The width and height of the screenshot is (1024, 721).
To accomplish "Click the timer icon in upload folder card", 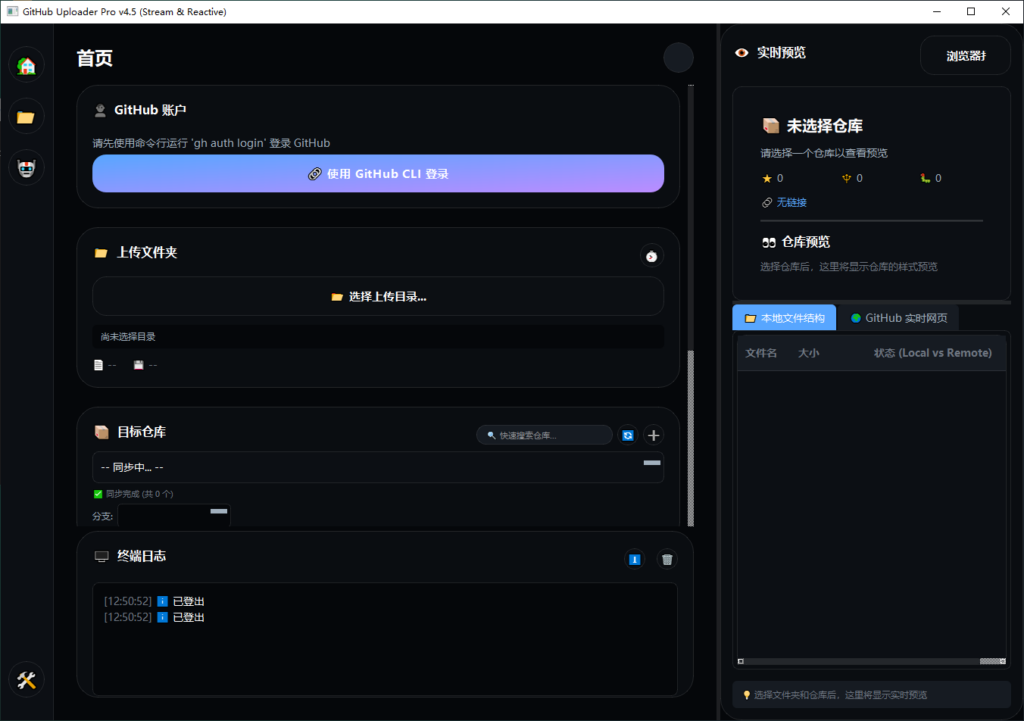I will (x=651, y=256).
